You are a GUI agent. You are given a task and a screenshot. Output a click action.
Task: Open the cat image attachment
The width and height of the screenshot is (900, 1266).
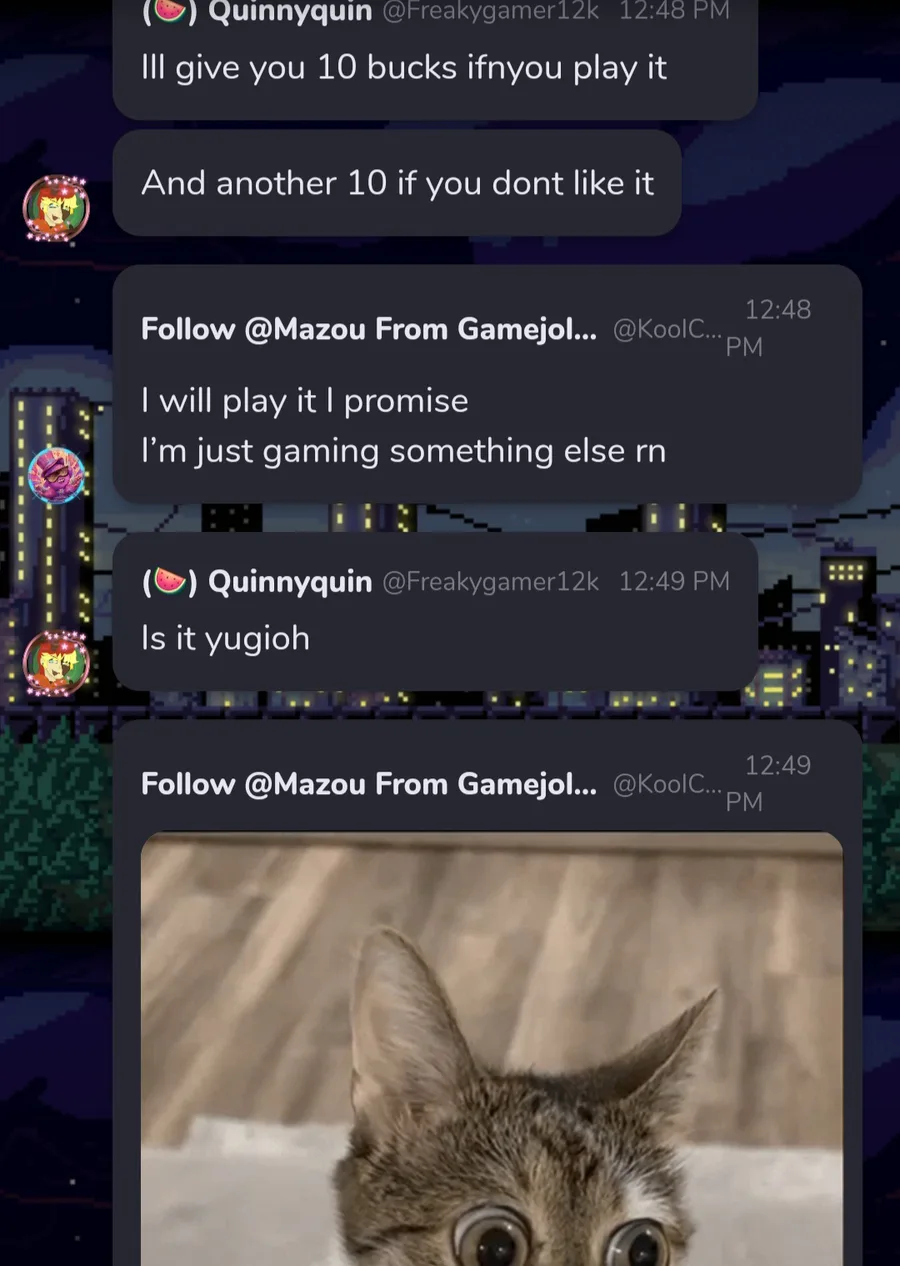[x=492, y=1049]
